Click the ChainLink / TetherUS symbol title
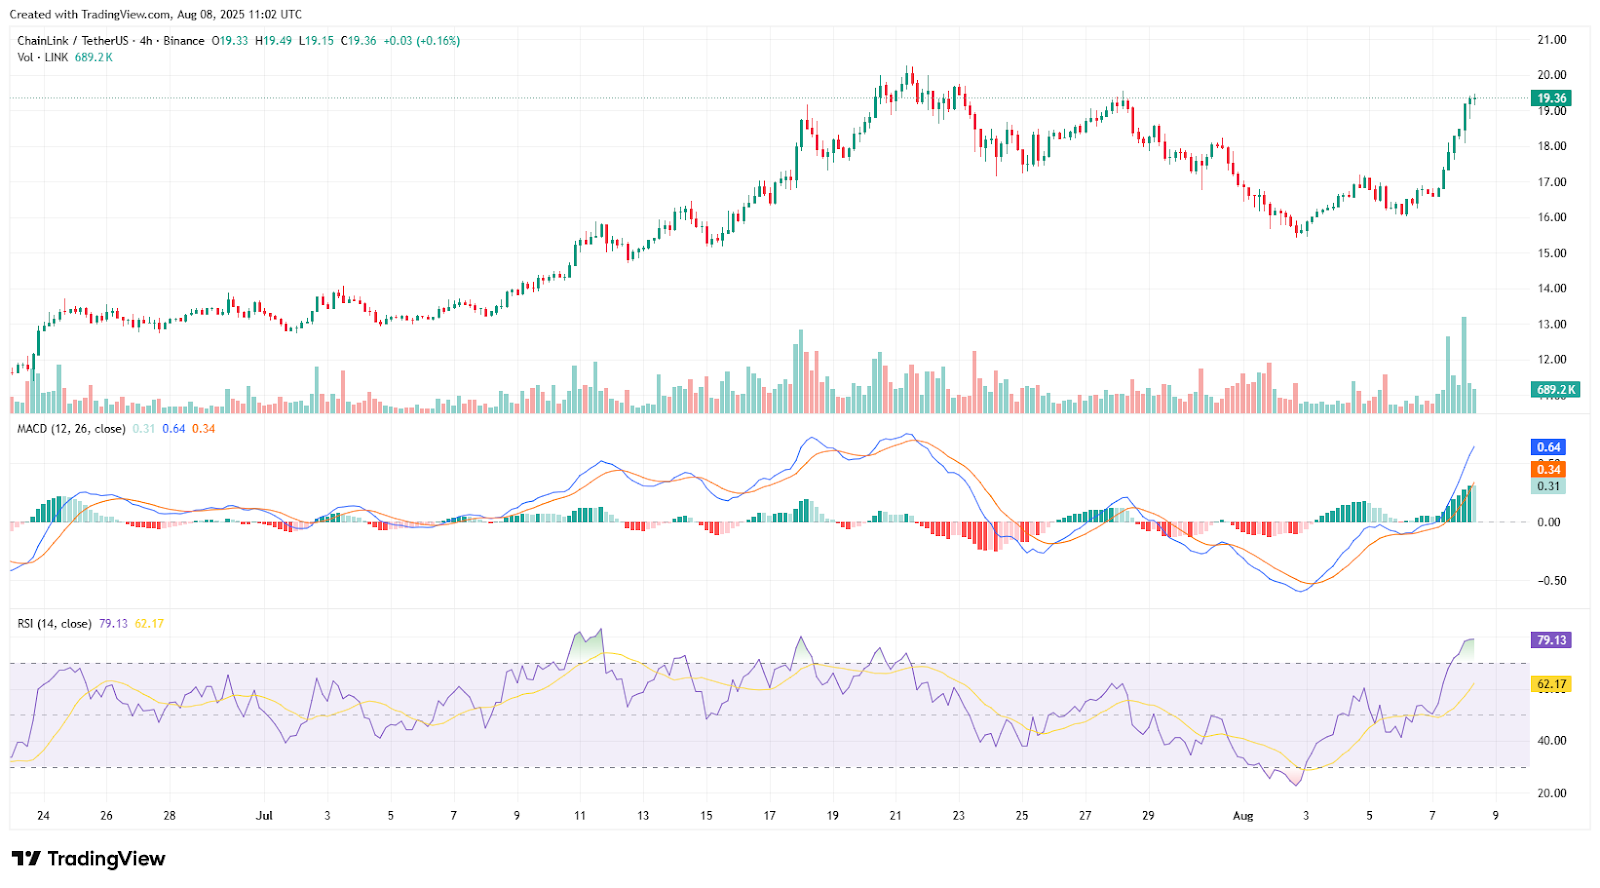This screenshot has width=1600, height=888. point(73,41)
